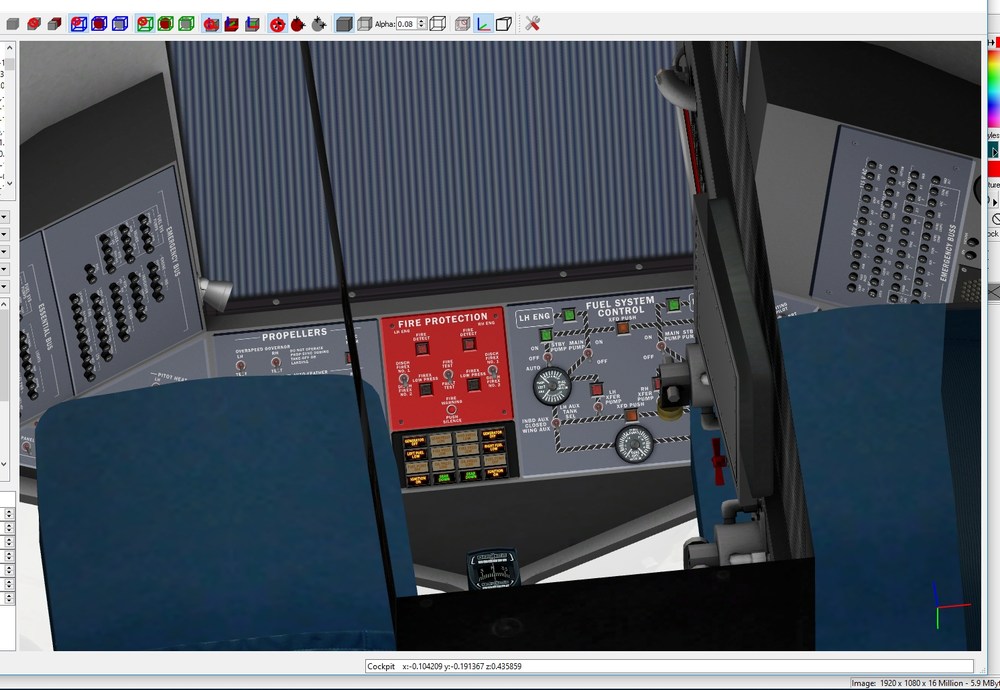Decrease Alpha with the down stepper arrow

pyautogui.click(x=422, y=27)
